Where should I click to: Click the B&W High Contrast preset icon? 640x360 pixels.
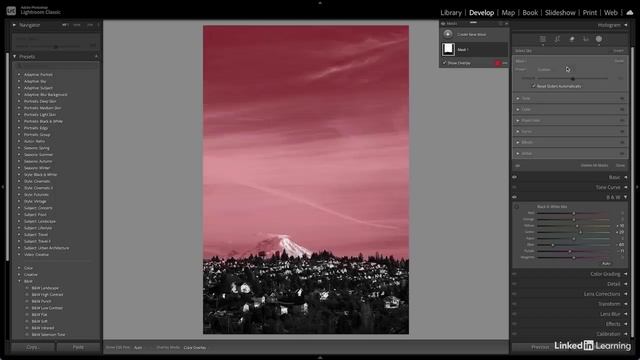point(27,294)
